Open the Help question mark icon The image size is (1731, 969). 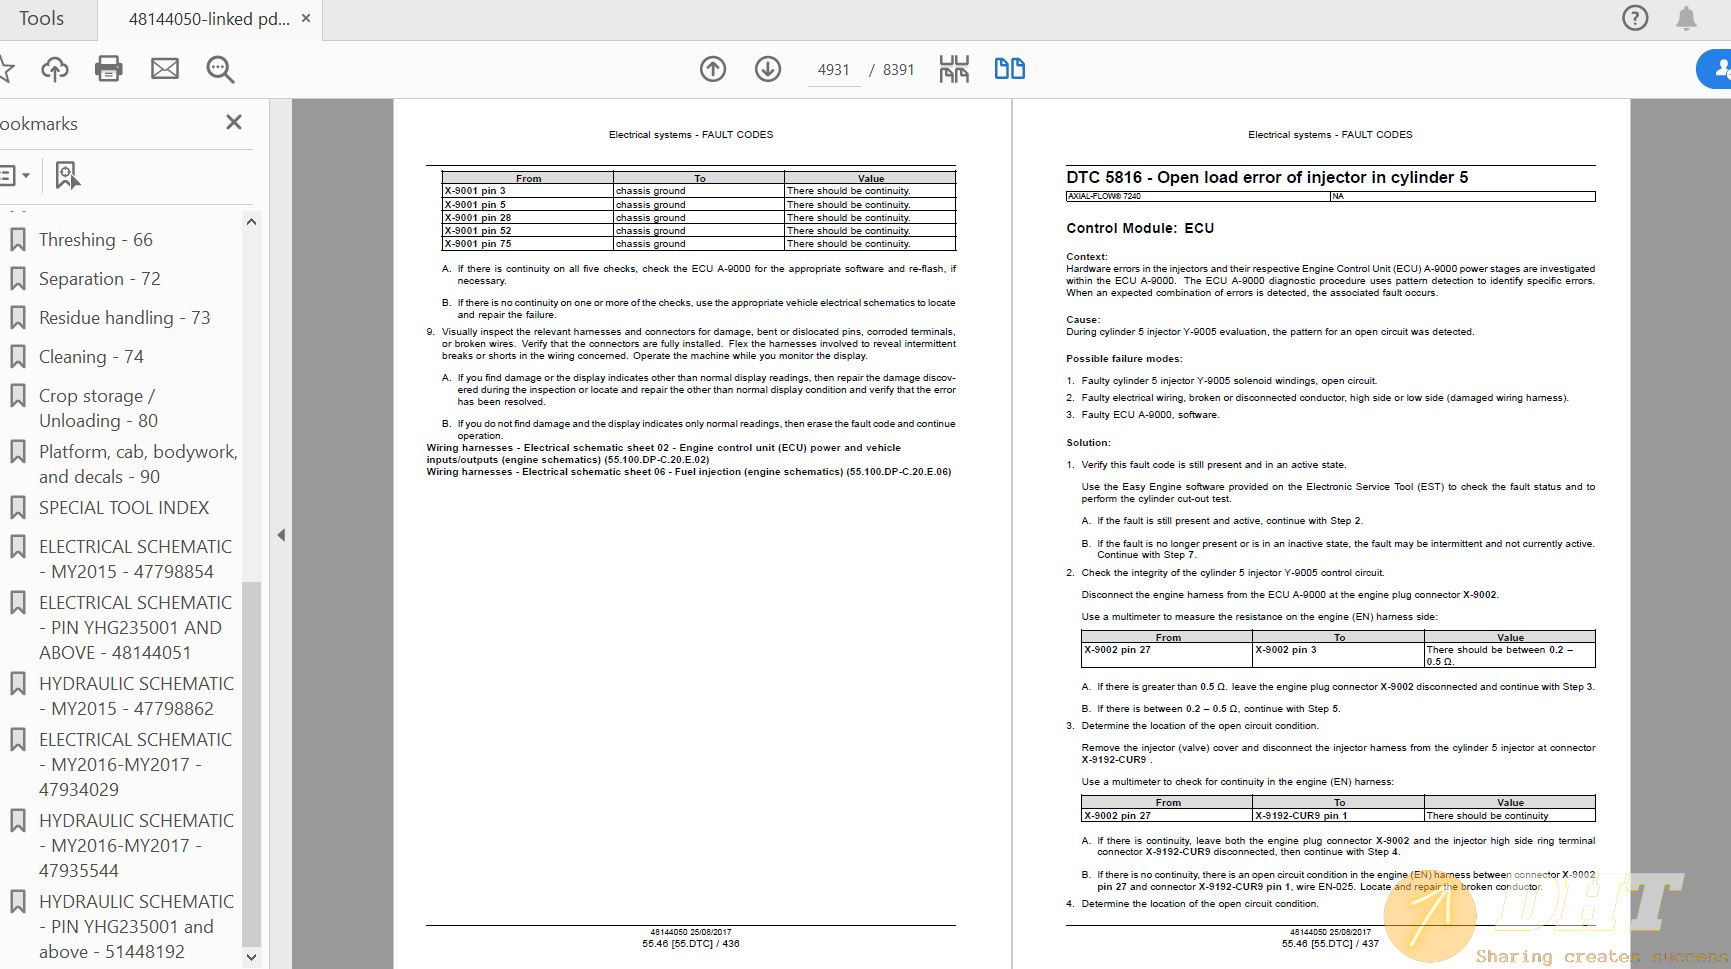(1635, 18)
